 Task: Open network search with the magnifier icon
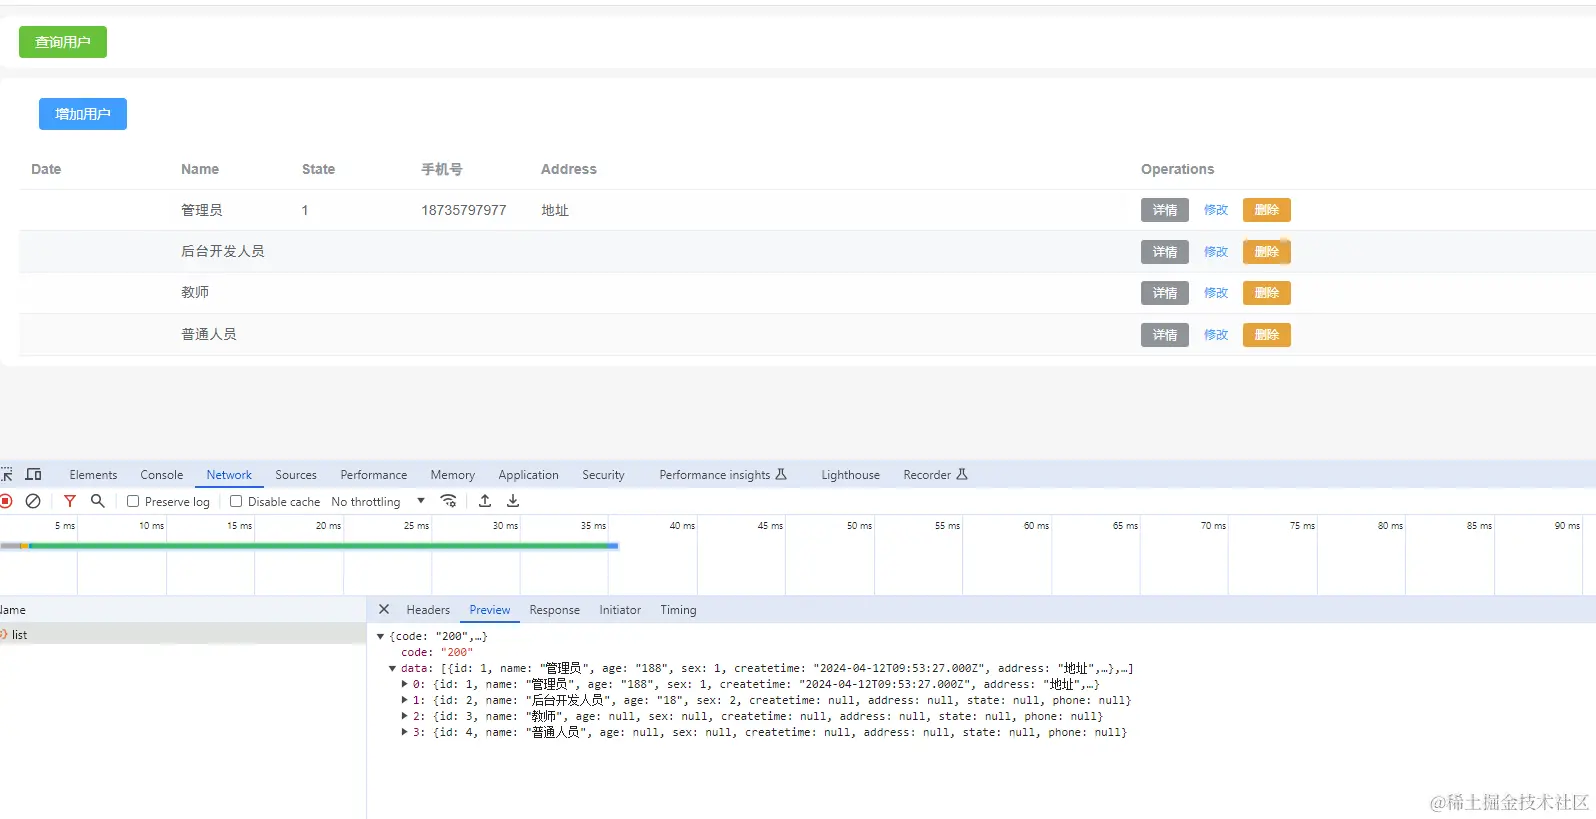pos(98,501)
